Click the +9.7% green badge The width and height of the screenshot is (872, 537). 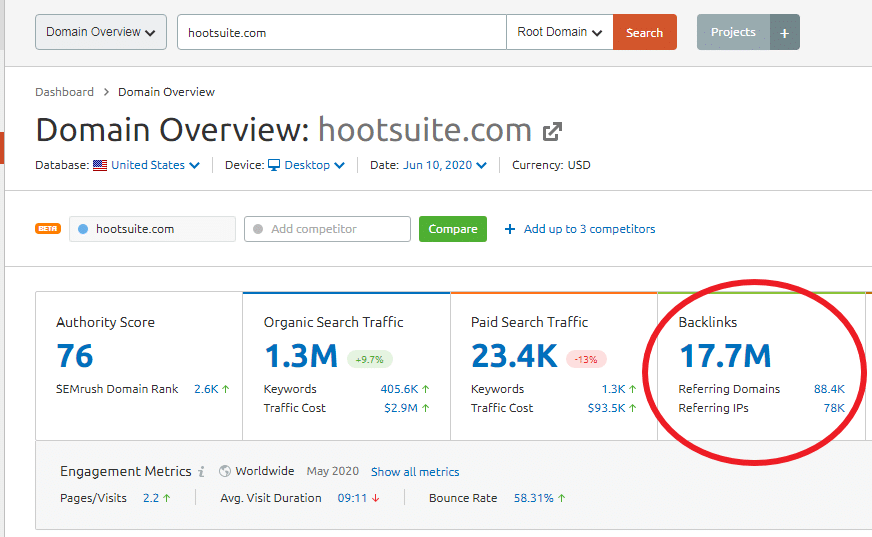click(370, 360)
